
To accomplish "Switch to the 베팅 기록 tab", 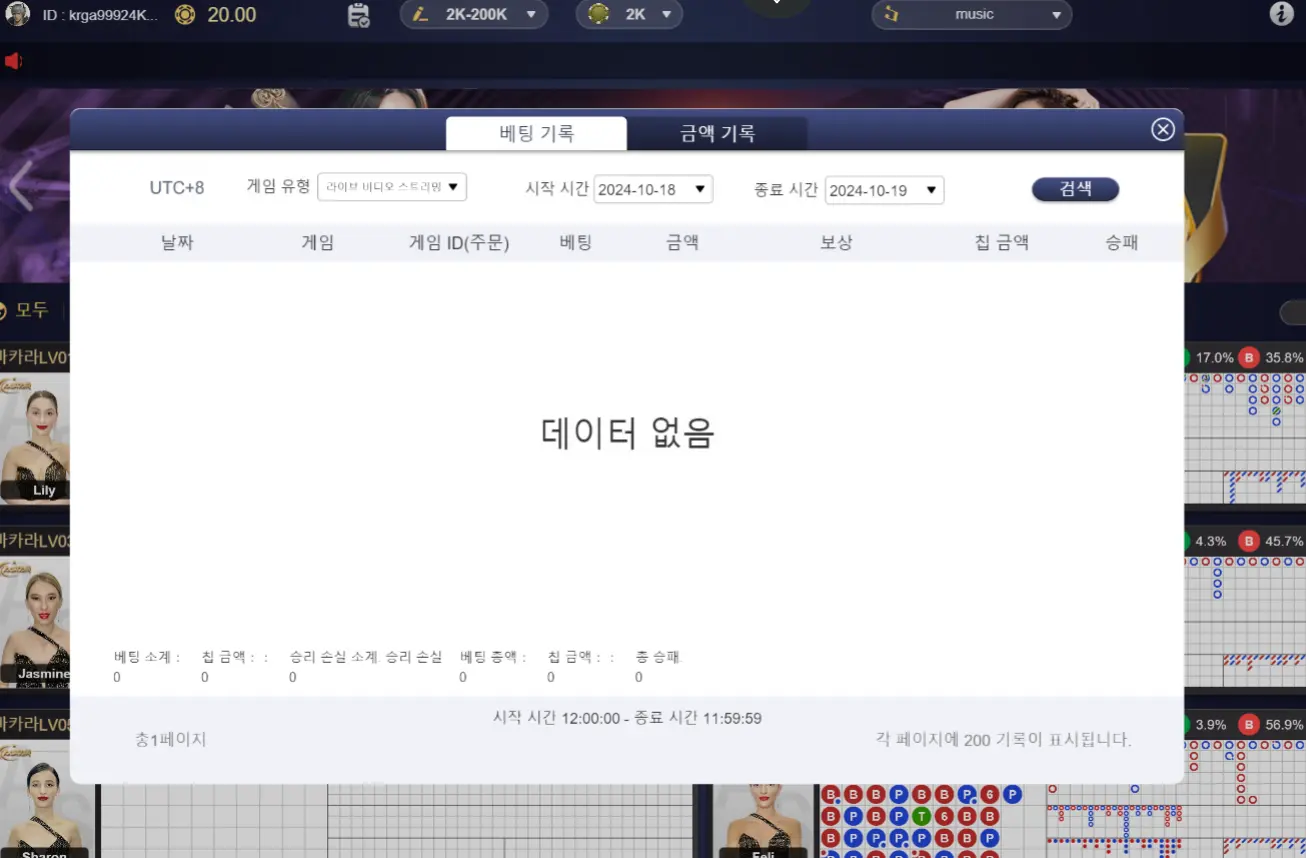I will pos(536,133).
